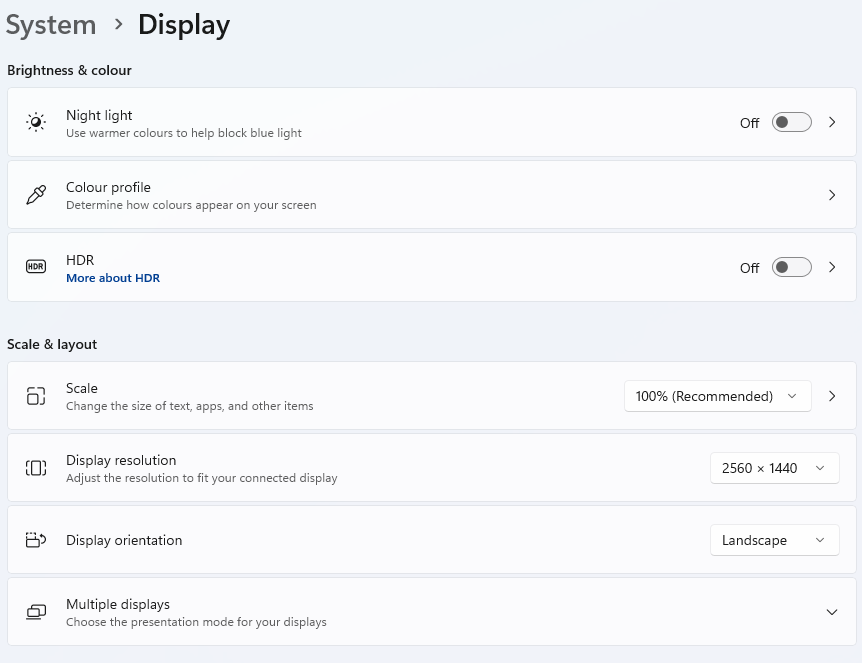This screenshot has width=862, height=663.
Task: Click the Multiple displays icon
Action: (x=36, y=612)
